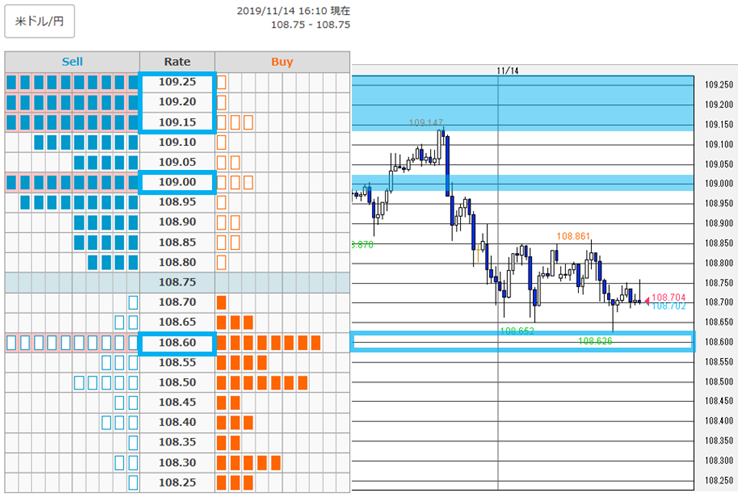Viewport: 740px width, 499px height.
Task: Click the 108.652 green low label on chart
Action: pyautogui.click(x=517, y=331)
